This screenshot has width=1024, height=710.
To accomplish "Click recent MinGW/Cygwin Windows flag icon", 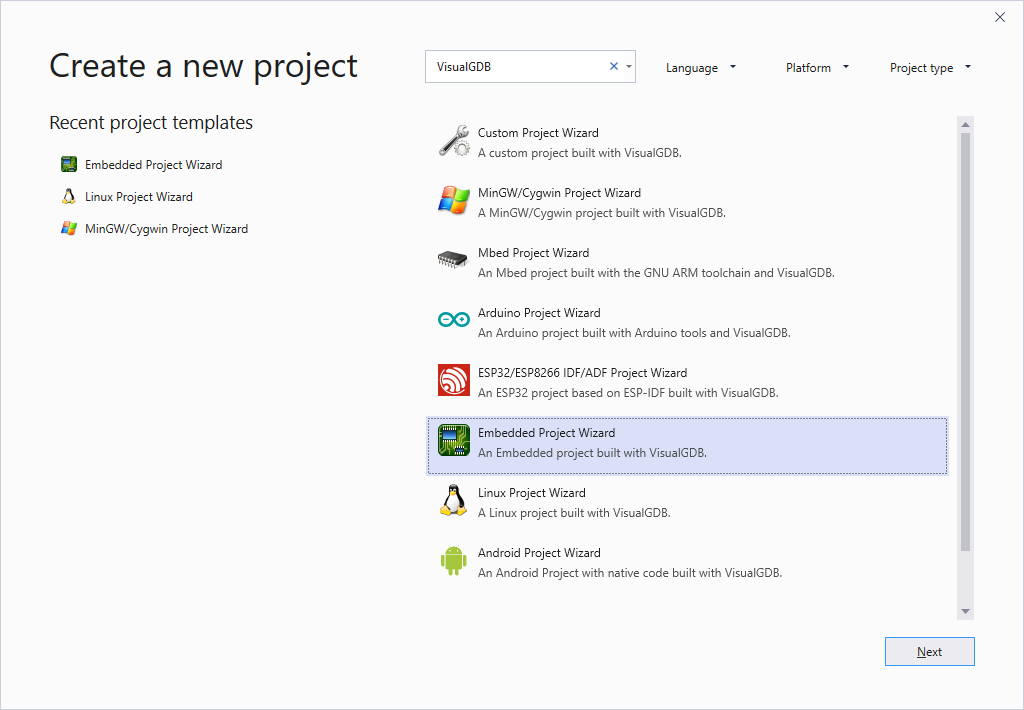I will (x=69, y=229).
